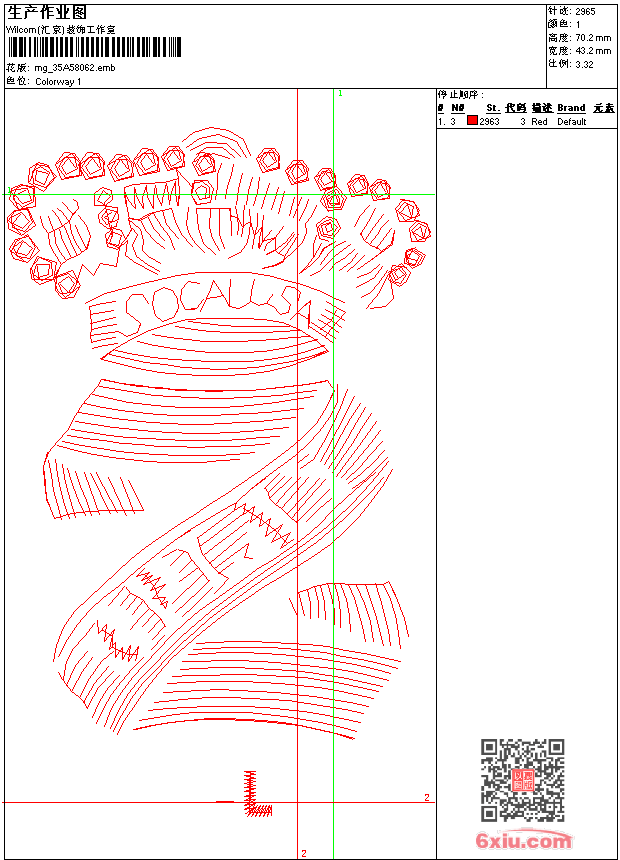Click the Default brand cell
This screenshot has width=620, height=860.
(572, 122)
